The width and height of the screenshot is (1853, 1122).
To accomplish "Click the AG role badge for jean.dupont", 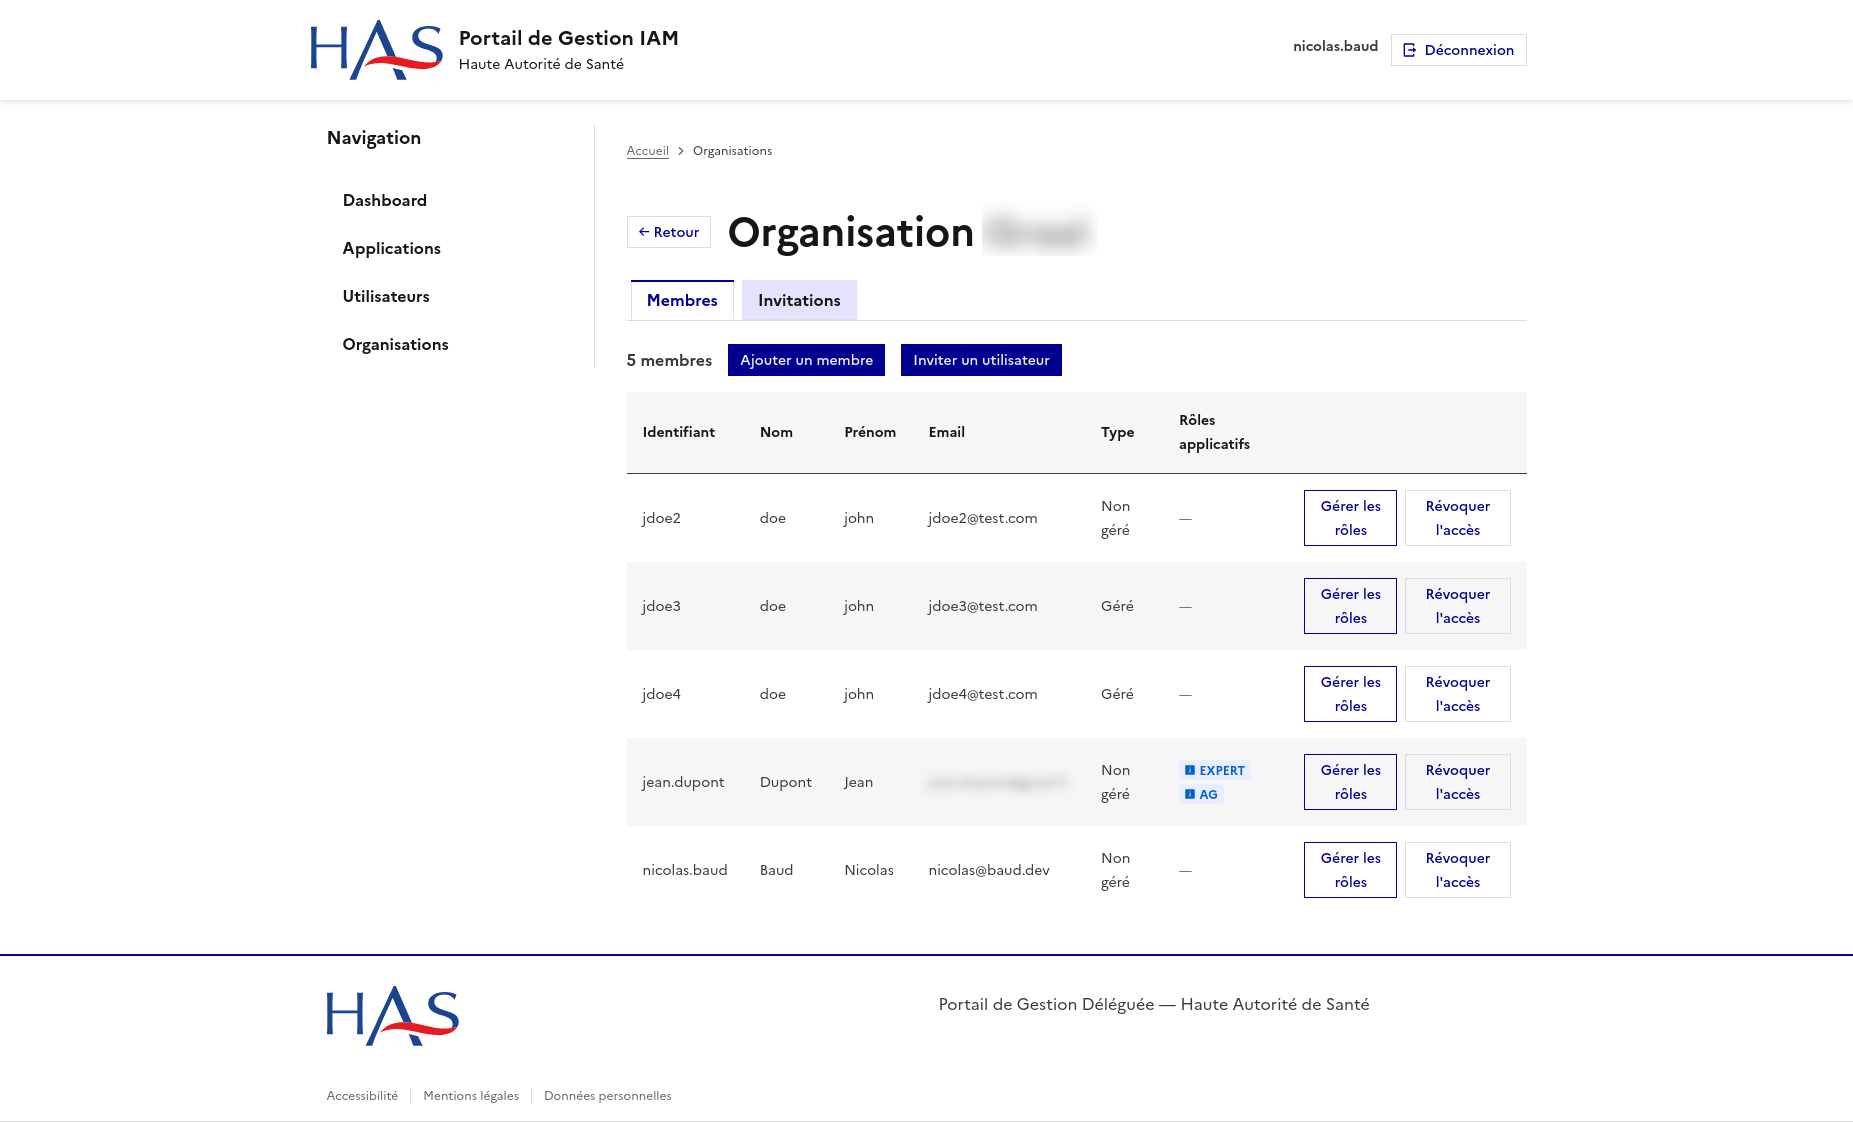I will [x=1201, y=794].
